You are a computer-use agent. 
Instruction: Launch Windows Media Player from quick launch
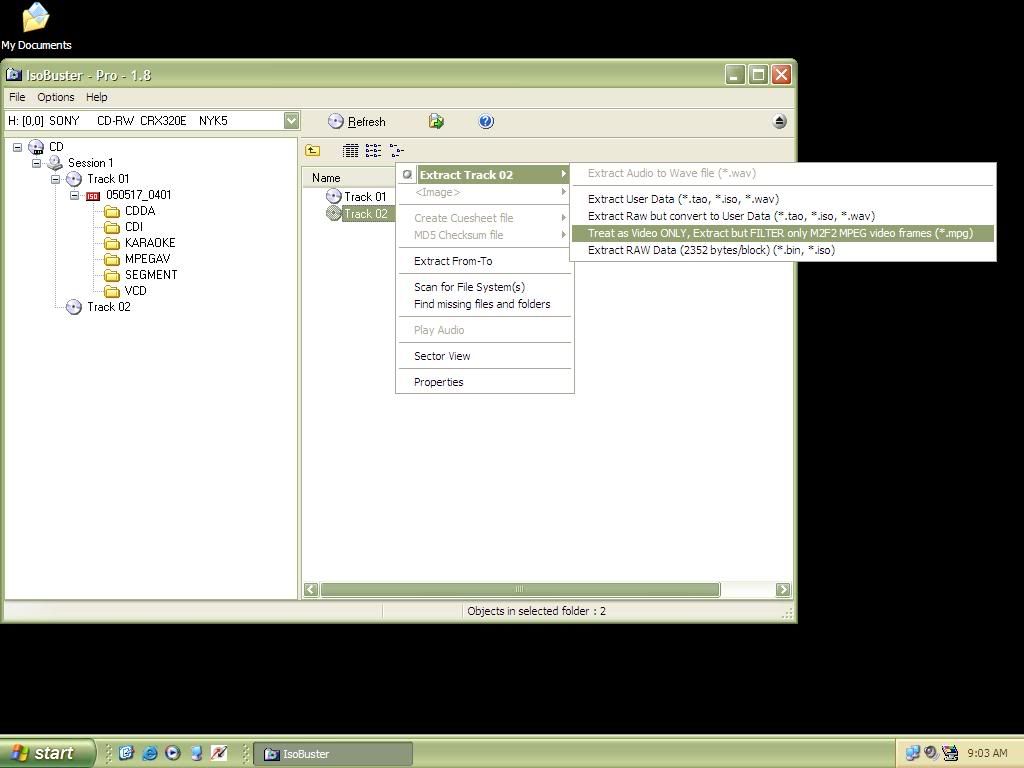172,753
